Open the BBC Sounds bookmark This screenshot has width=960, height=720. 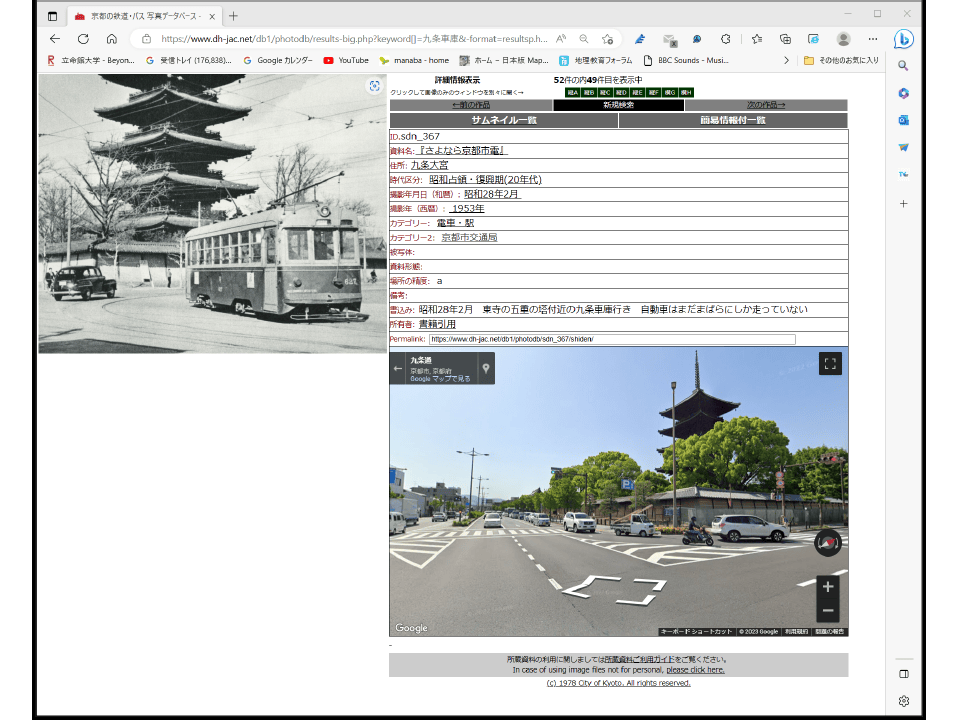click(x=685, y=60)
